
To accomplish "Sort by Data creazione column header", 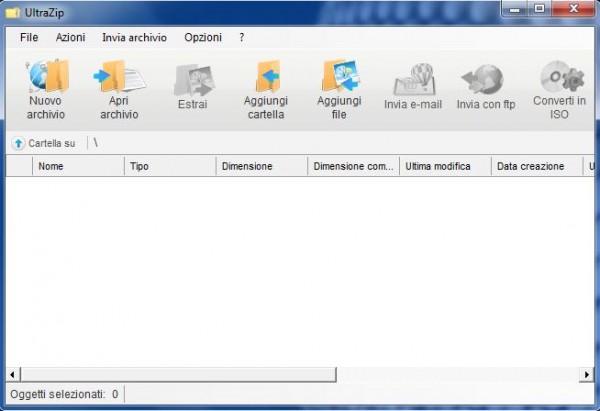I will pyautogui.click(x=537, y=166).
